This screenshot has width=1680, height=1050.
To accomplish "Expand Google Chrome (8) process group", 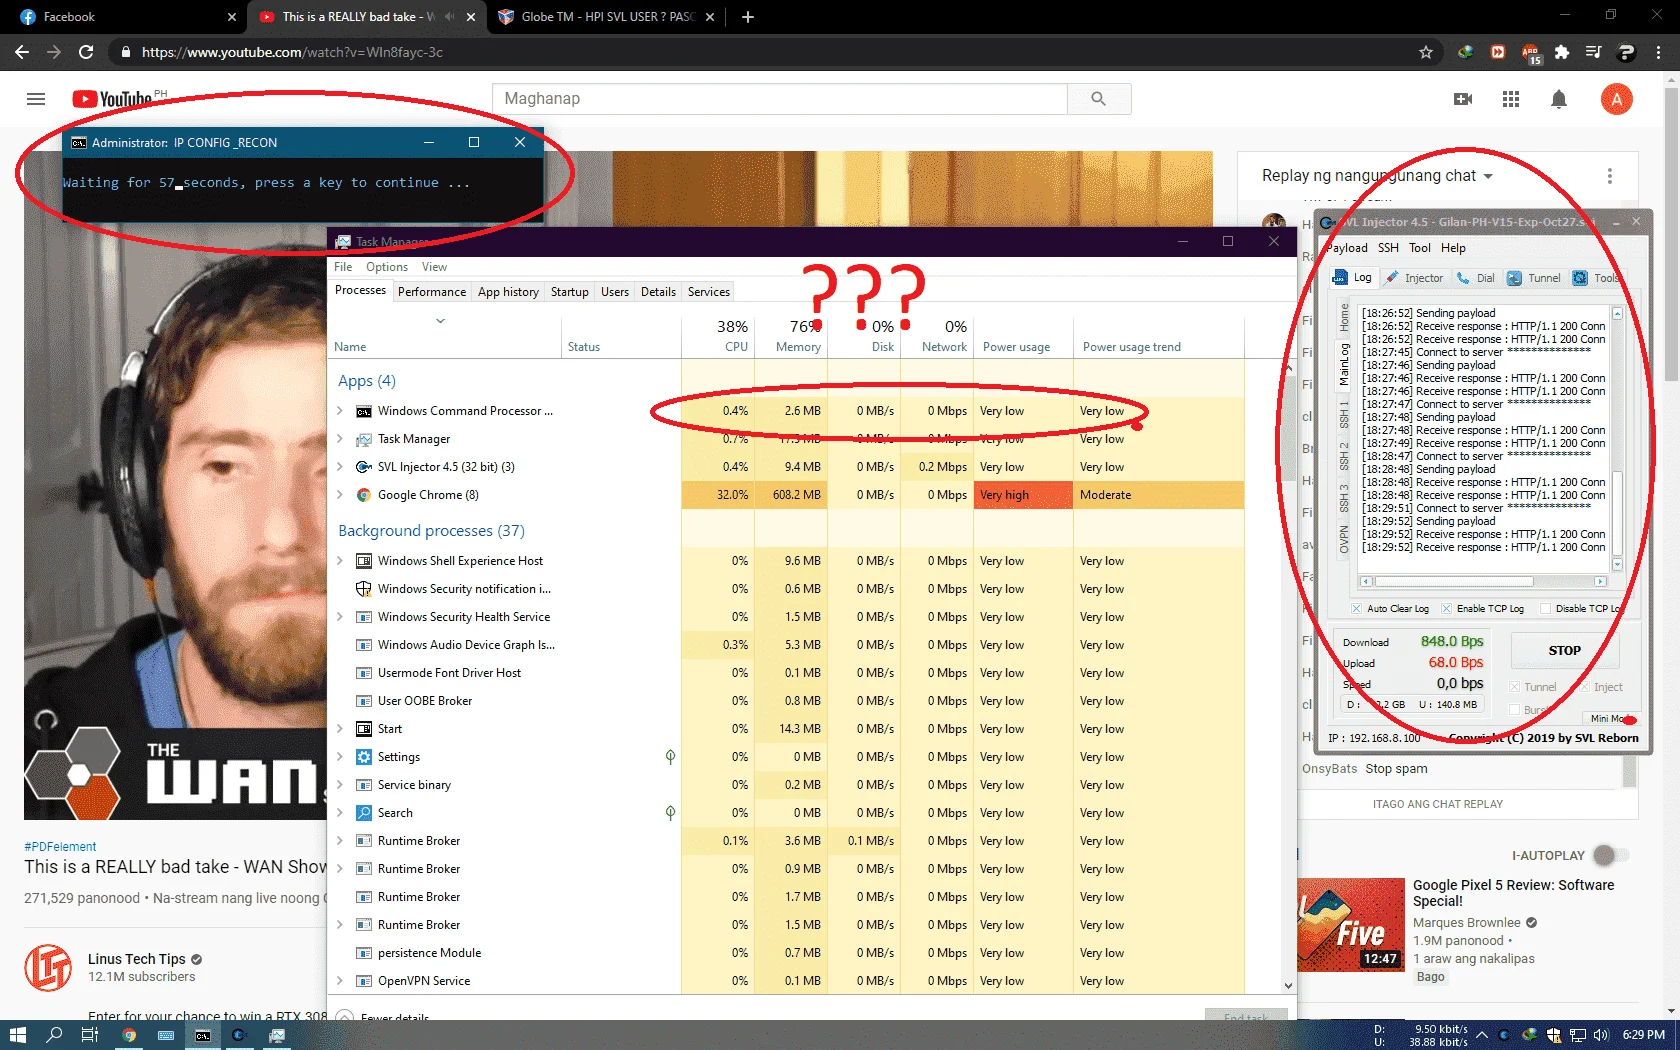I will pyautogui.click(x=340, y=495).
